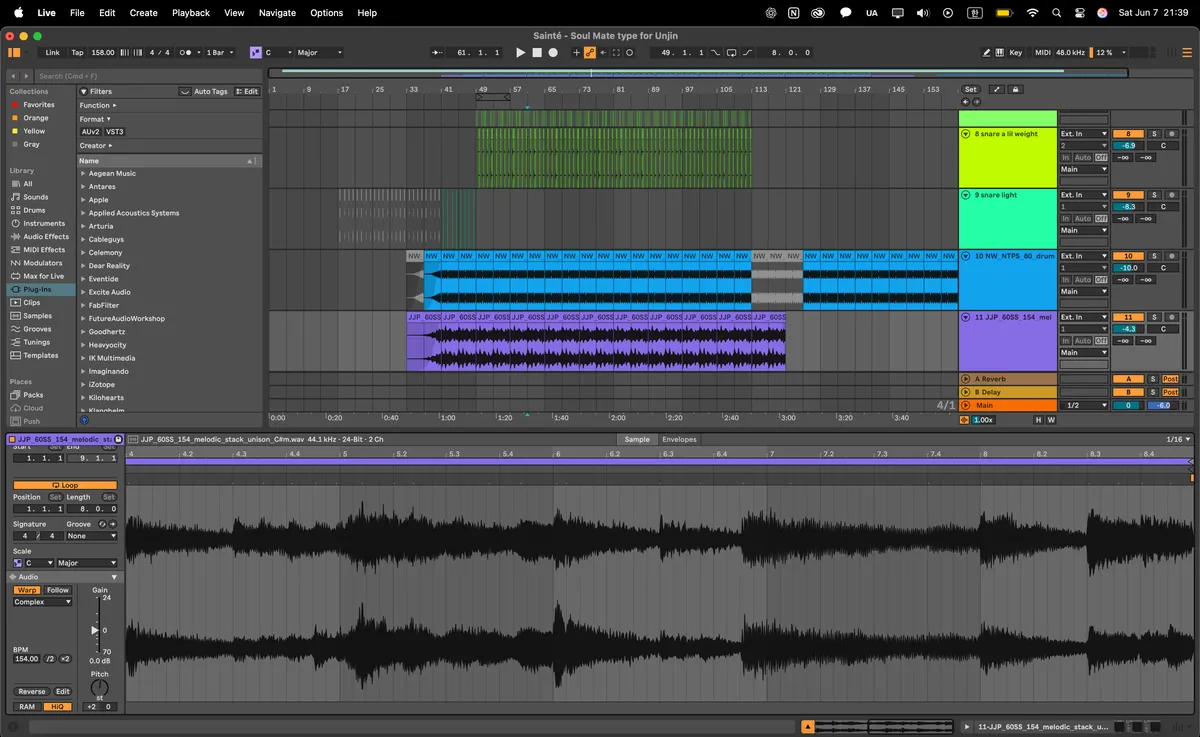Arm the Arrangement Record button
Screen dimensions: 1200x737
553,52
